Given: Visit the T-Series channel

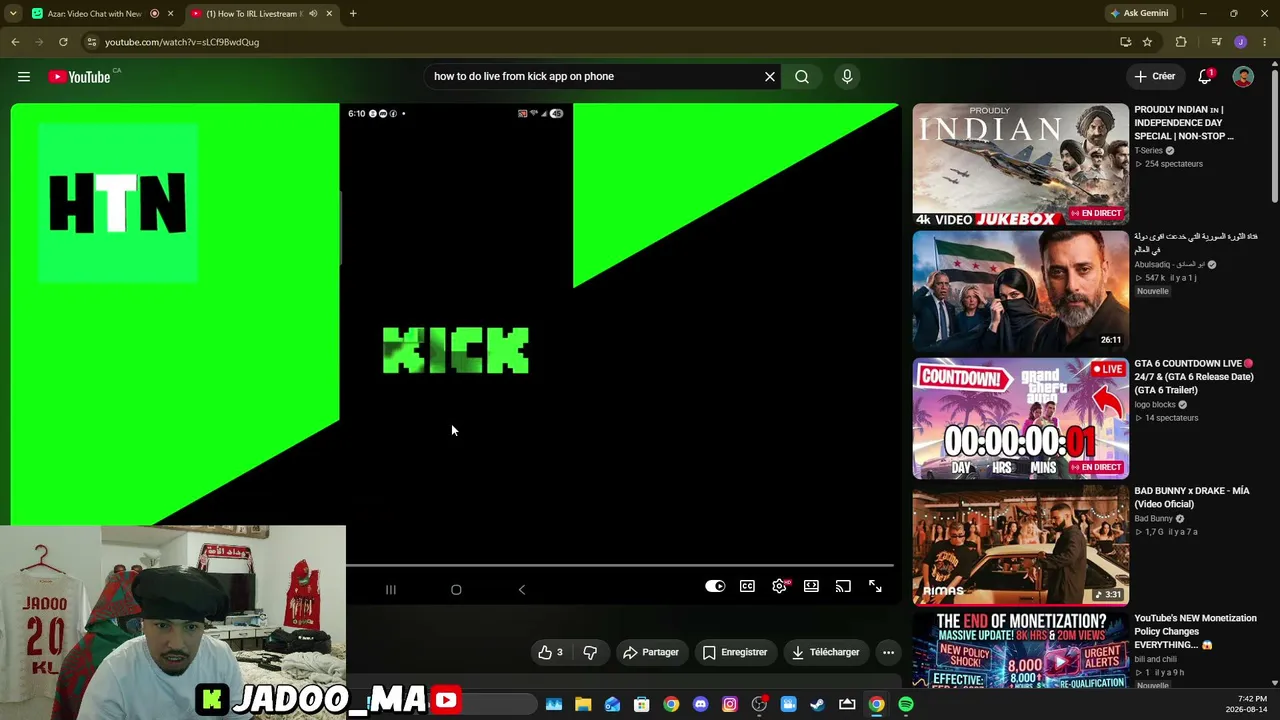Looking at the screenshot, I should [x=1148, y=151].
